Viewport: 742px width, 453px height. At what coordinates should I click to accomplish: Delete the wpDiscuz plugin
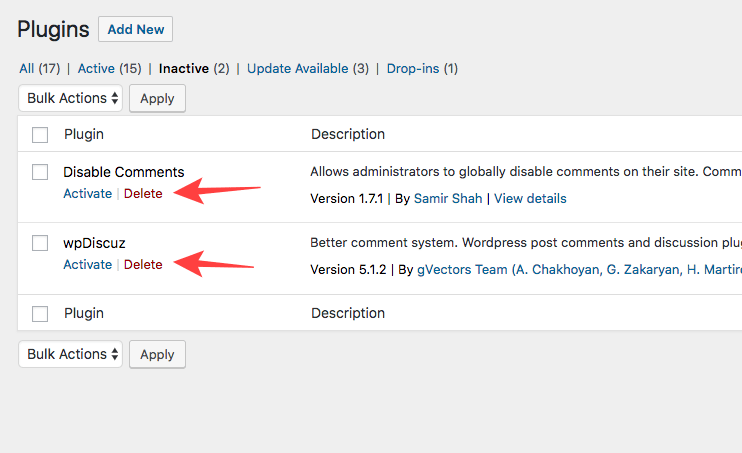pyautogui.click(x=143, y=265)
